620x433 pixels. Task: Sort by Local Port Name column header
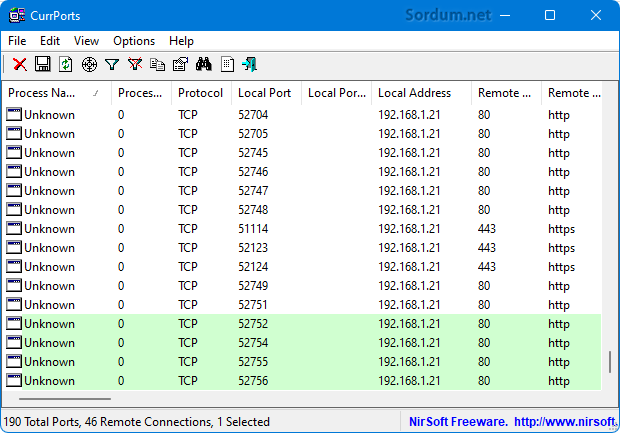tap(336, 93)
